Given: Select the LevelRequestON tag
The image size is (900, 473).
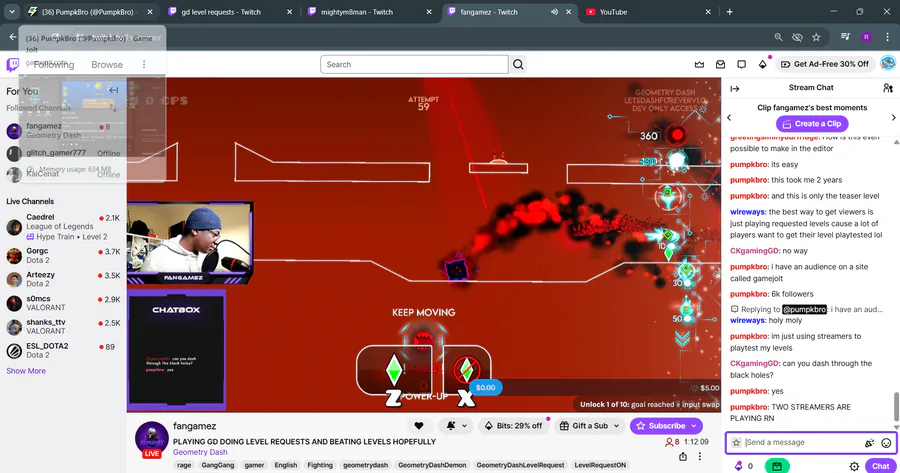Looking at the screenshot, I should [600, 465].
